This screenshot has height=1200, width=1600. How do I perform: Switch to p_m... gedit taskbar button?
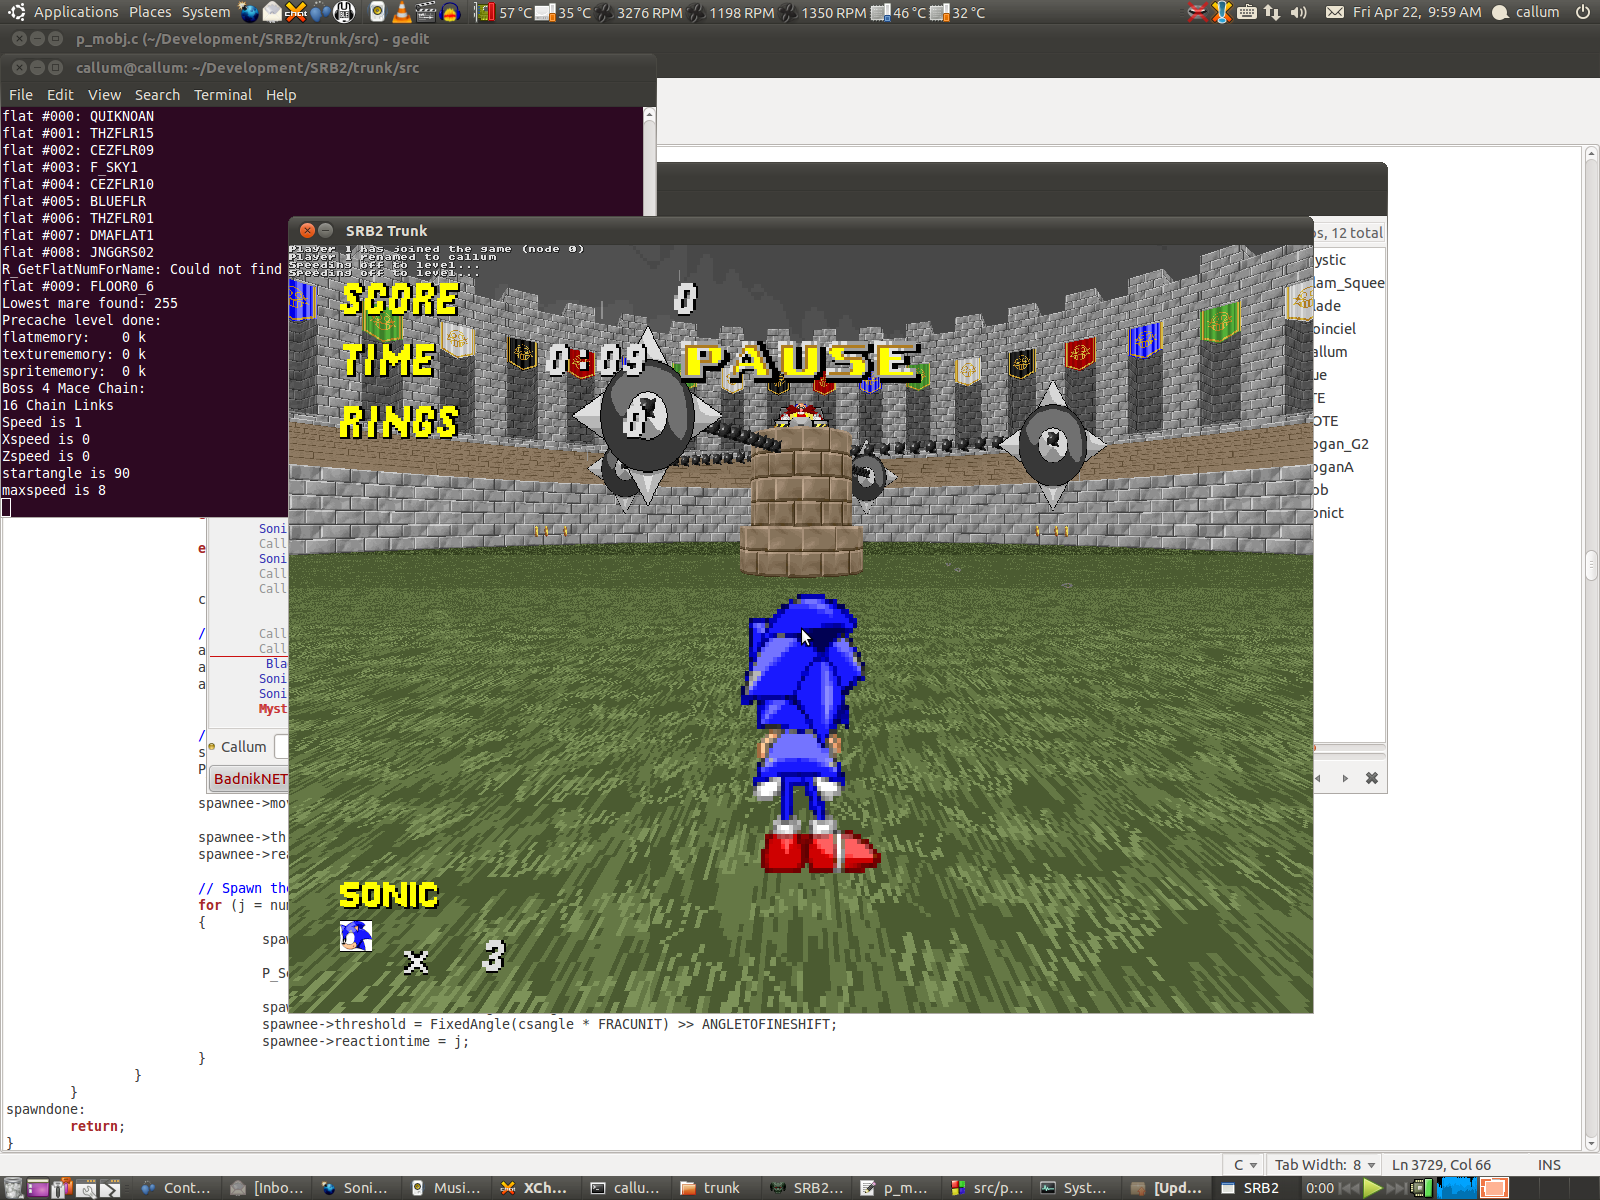(895, 1188)
